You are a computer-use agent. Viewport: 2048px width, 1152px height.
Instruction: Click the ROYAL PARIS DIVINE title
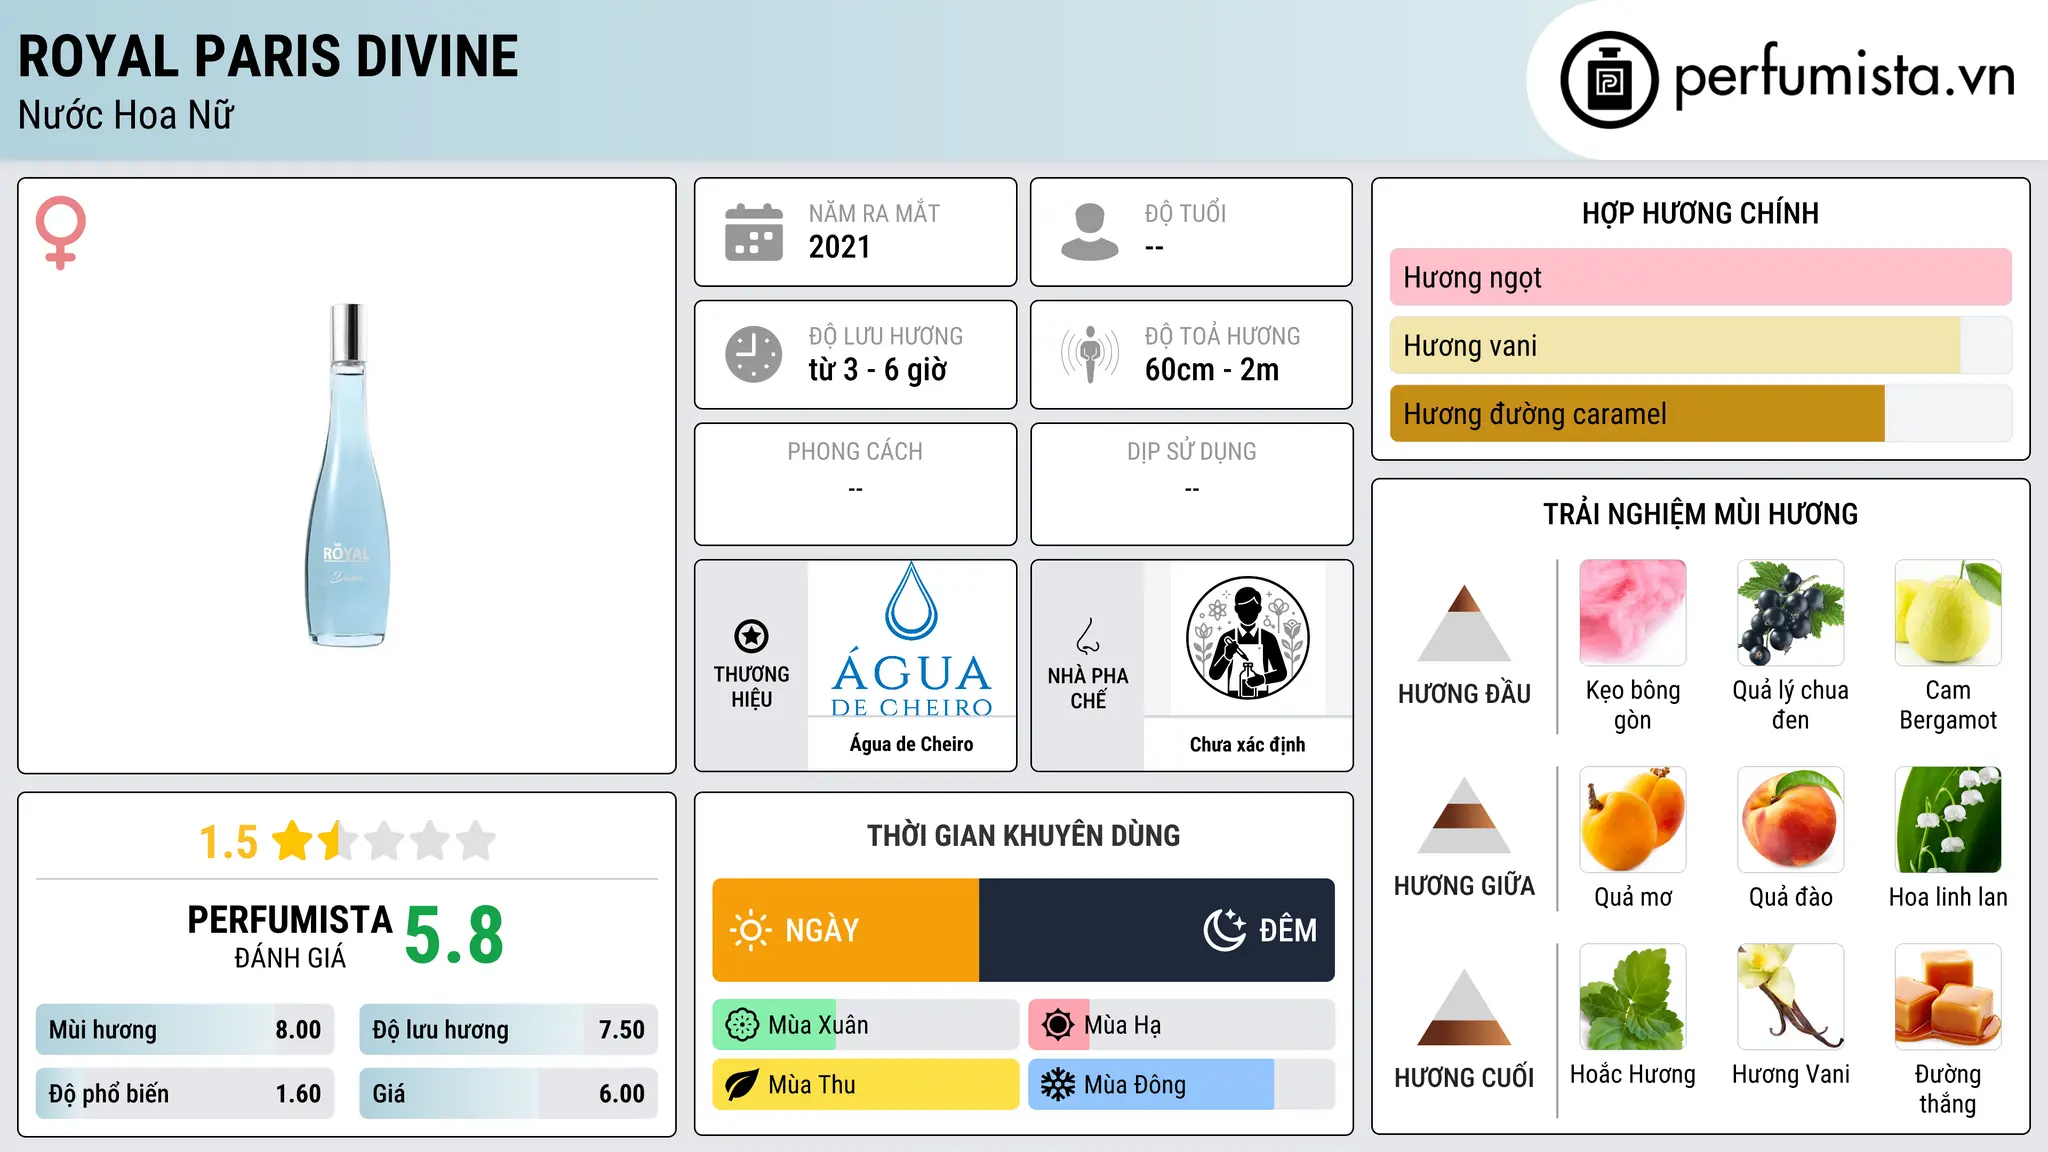coord(268,57)
